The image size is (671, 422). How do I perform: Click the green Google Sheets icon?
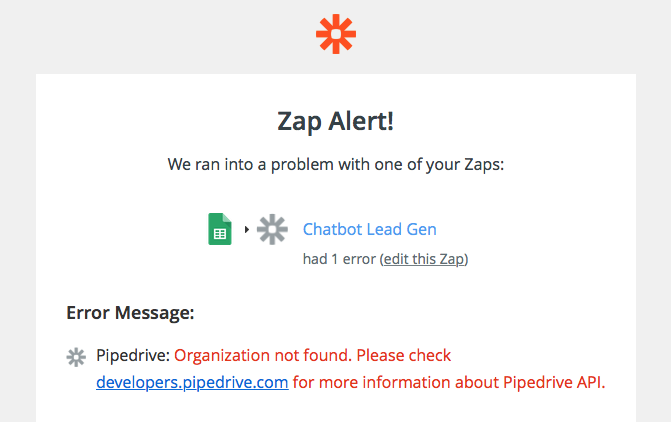coord(220,229)
